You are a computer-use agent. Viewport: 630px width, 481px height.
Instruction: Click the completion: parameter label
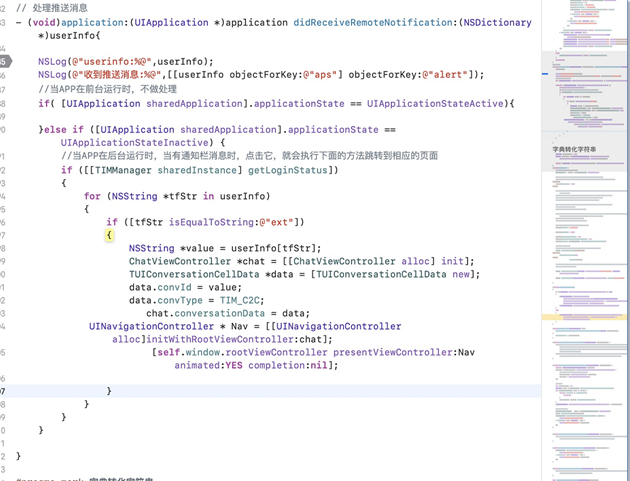[x=279, y=365]
